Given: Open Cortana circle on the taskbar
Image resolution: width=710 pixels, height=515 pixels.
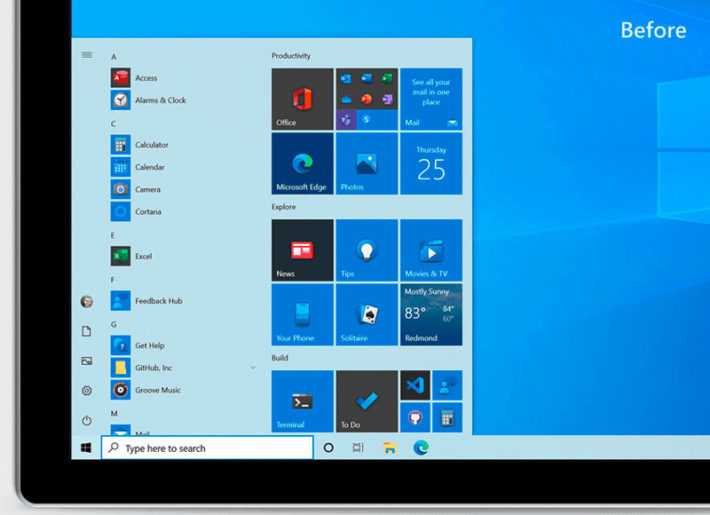Looking at the screenshot, I should (x=329, y=448).
